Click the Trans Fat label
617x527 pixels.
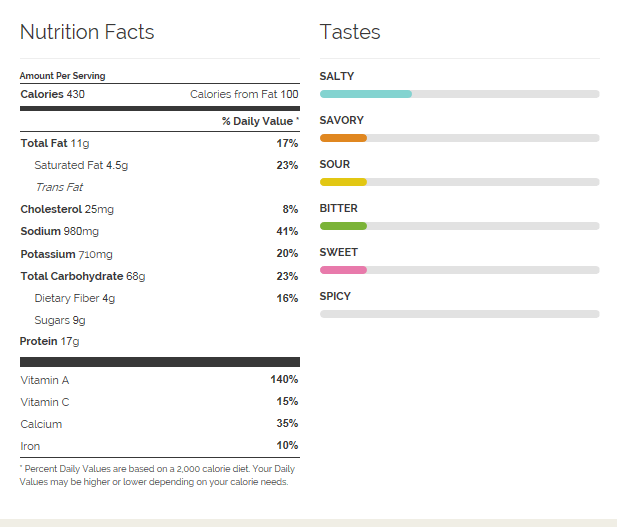click(59, 187)
